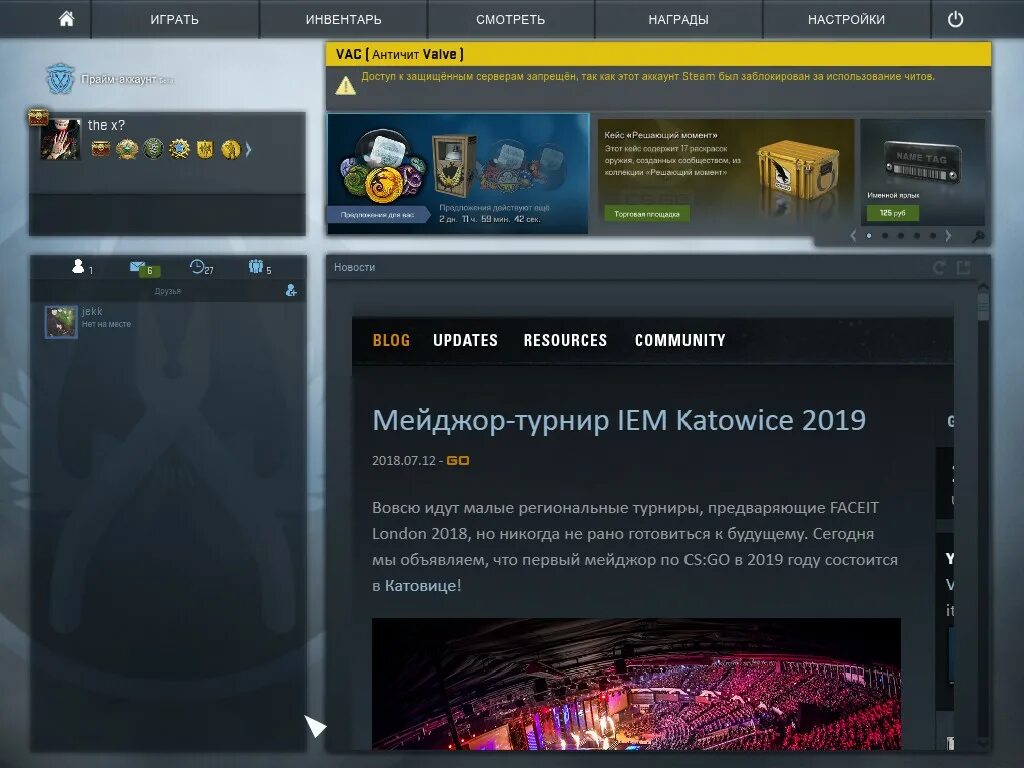Expand more medals with the chevron arrow
Viewport: 1024px width, 768px height.
(x=248, y=150)
